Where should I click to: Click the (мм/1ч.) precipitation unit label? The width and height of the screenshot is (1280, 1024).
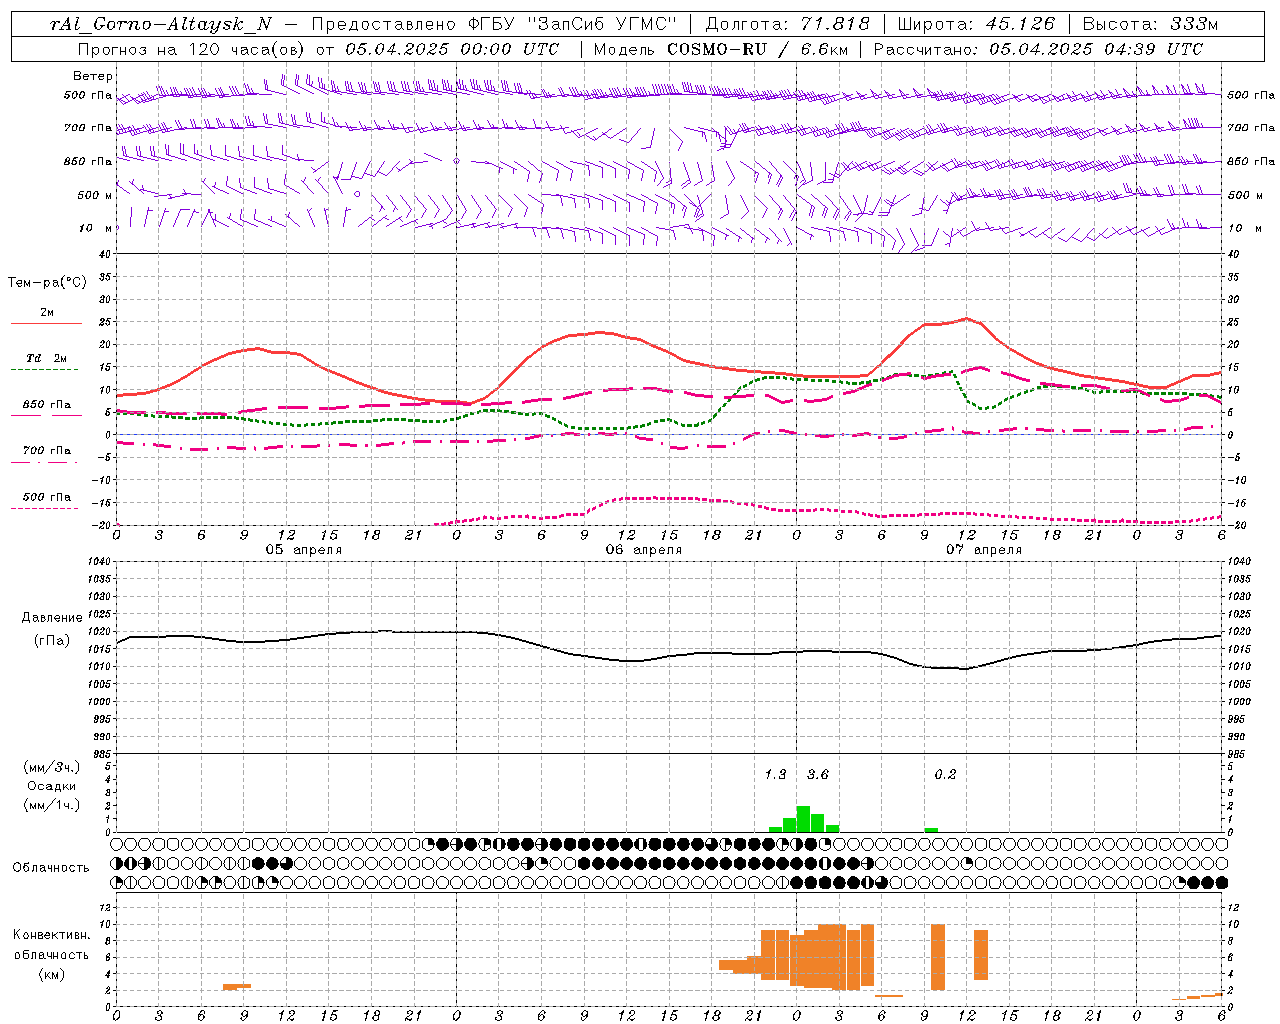click(x=52, y=805)
